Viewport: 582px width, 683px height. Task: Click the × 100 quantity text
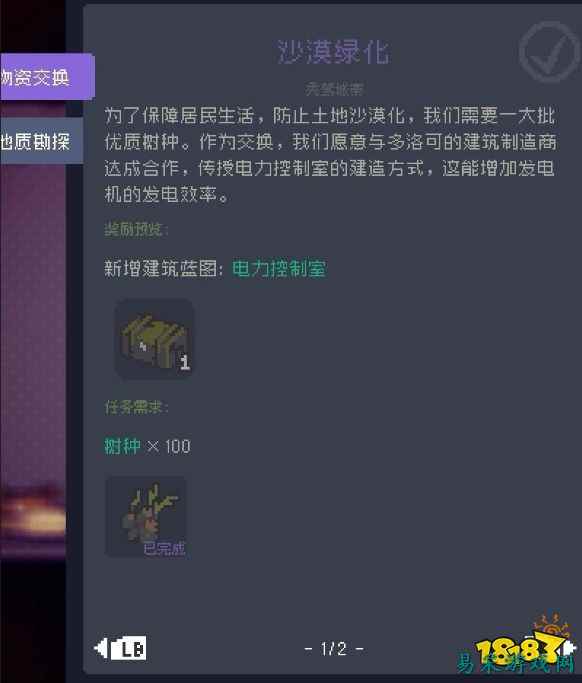[168, 446]
